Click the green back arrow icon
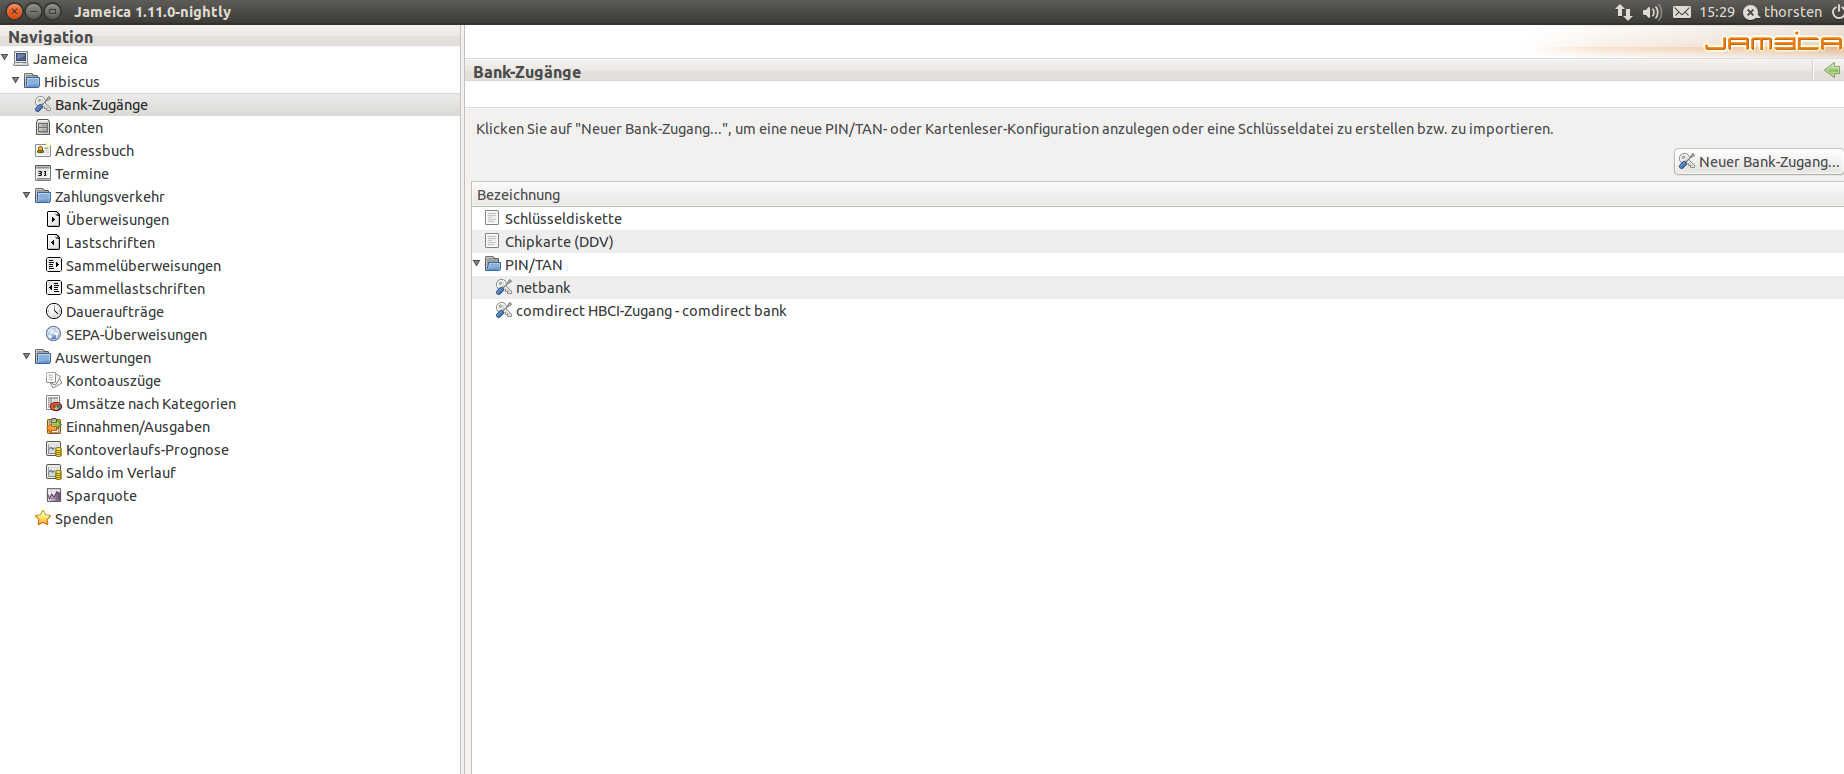 click(x=1832, y=70)
